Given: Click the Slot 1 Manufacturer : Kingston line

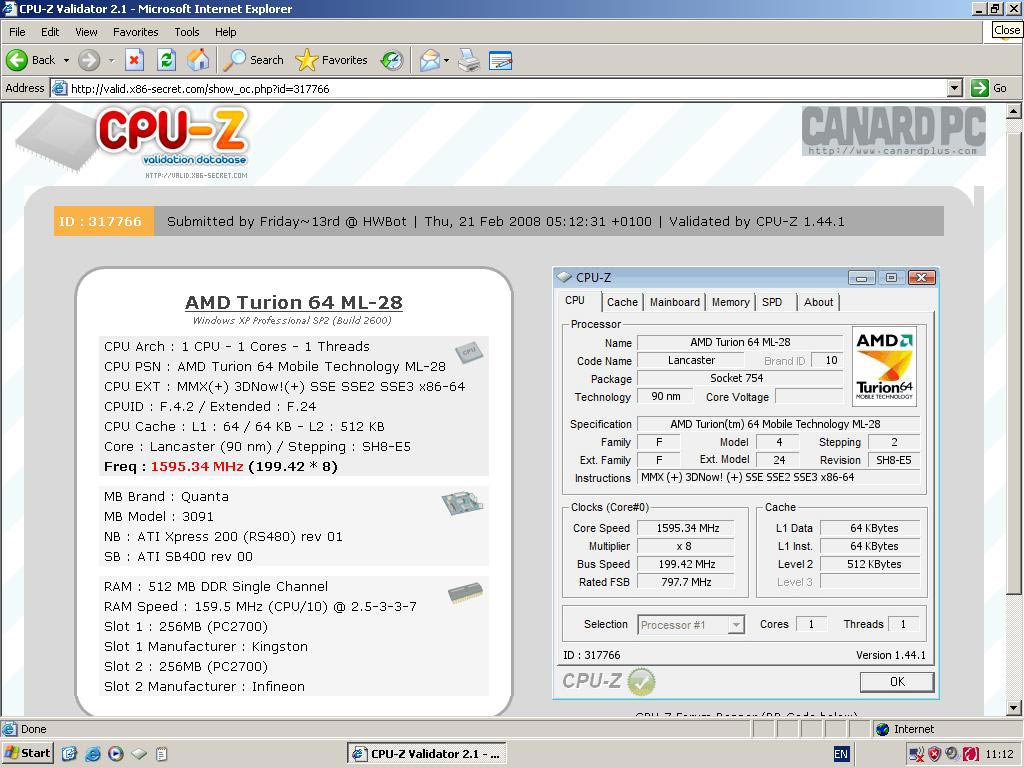Looking at the screenshot, I should click(206, 647).
